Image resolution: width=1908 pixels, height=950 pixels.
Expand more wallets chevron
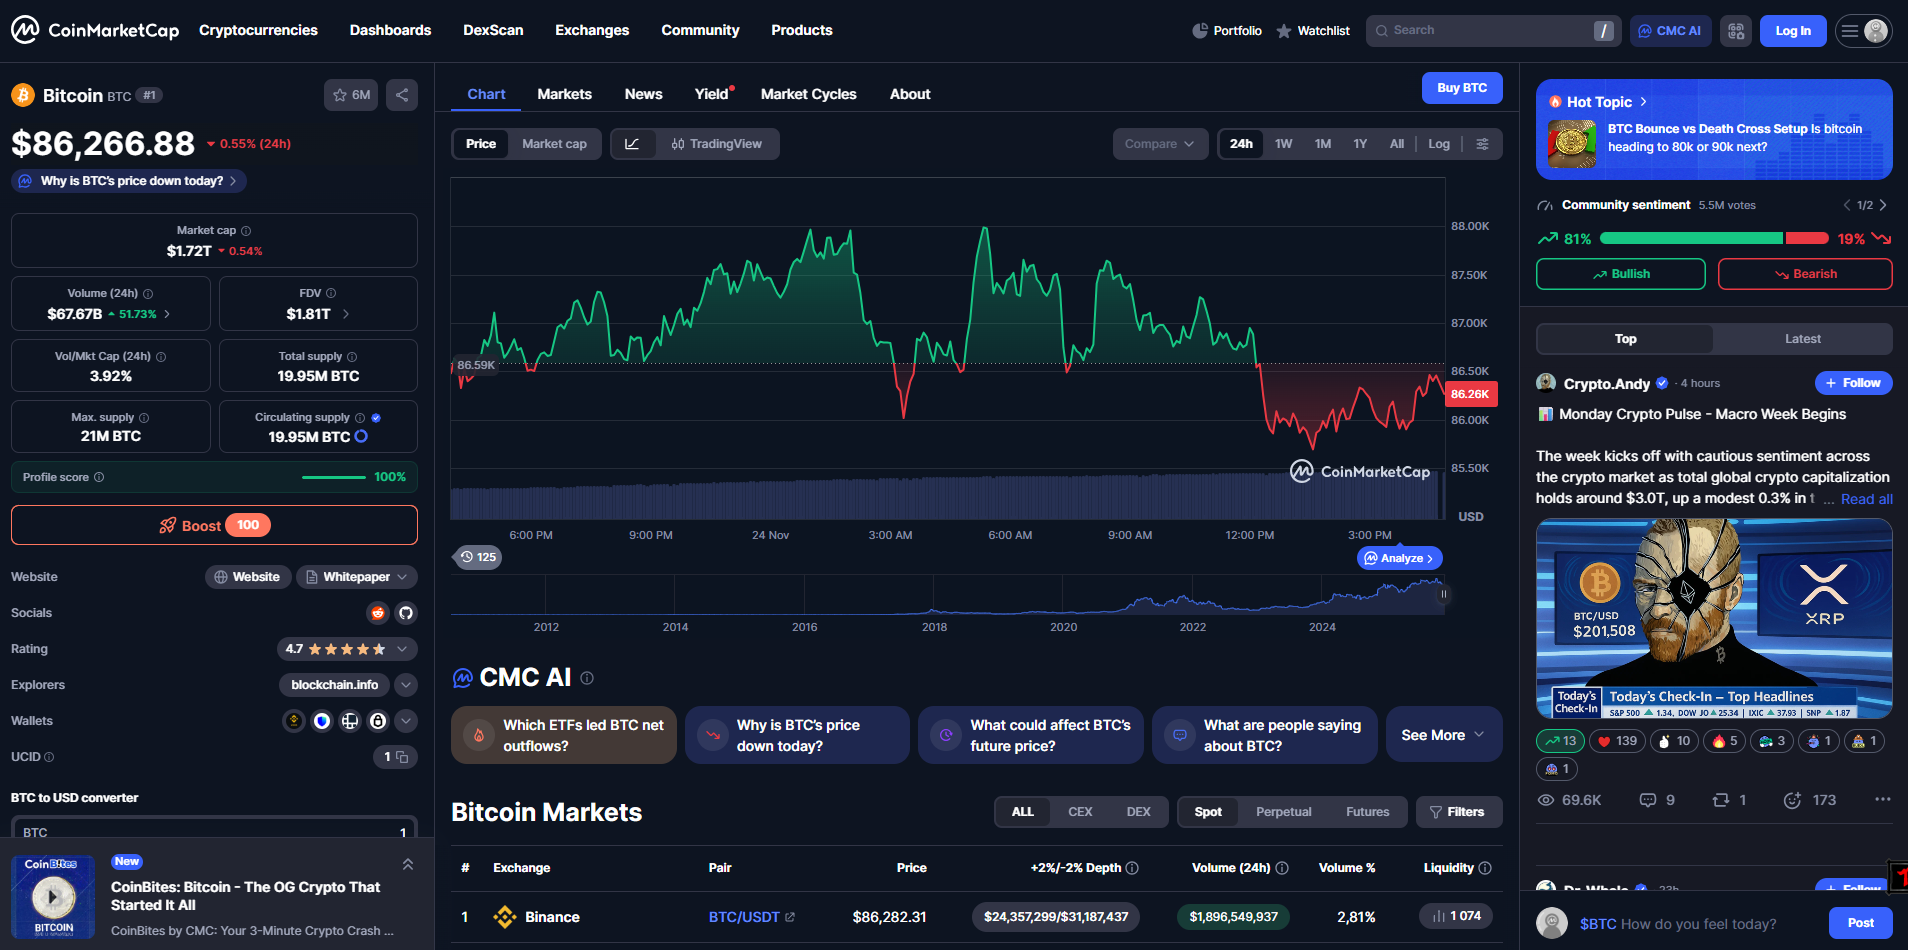click(406, 721)
